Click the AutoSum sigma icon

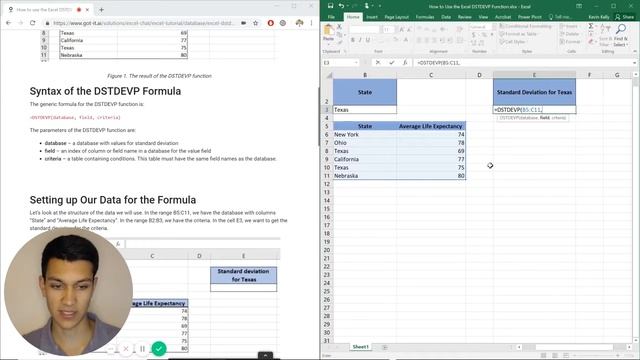coord(591,26)
